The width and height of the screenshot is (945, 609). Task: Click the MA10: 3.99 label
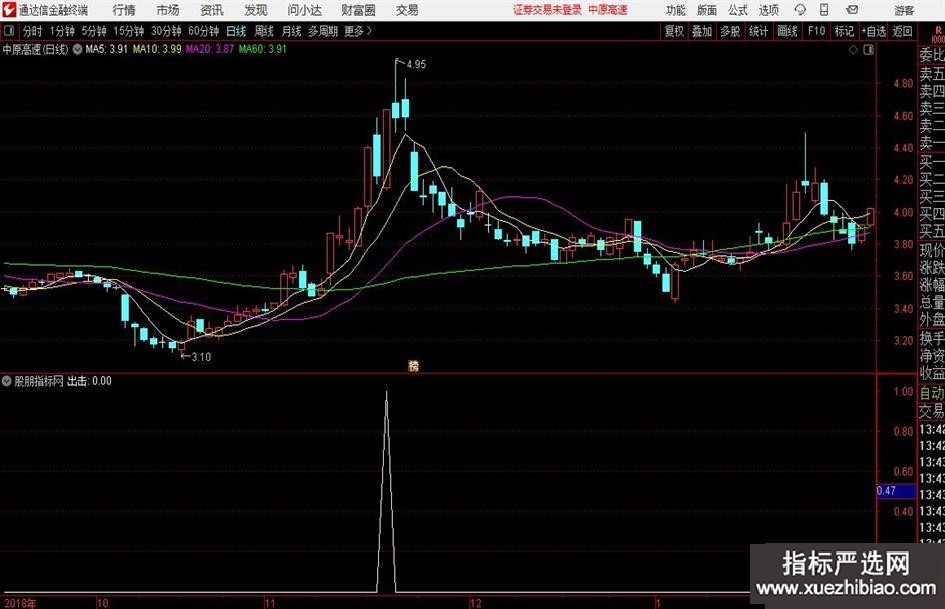pyautogui.click(x=157, y=49)
